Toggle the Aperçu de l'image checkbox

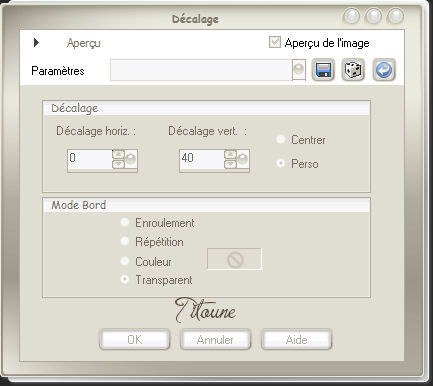275,43
